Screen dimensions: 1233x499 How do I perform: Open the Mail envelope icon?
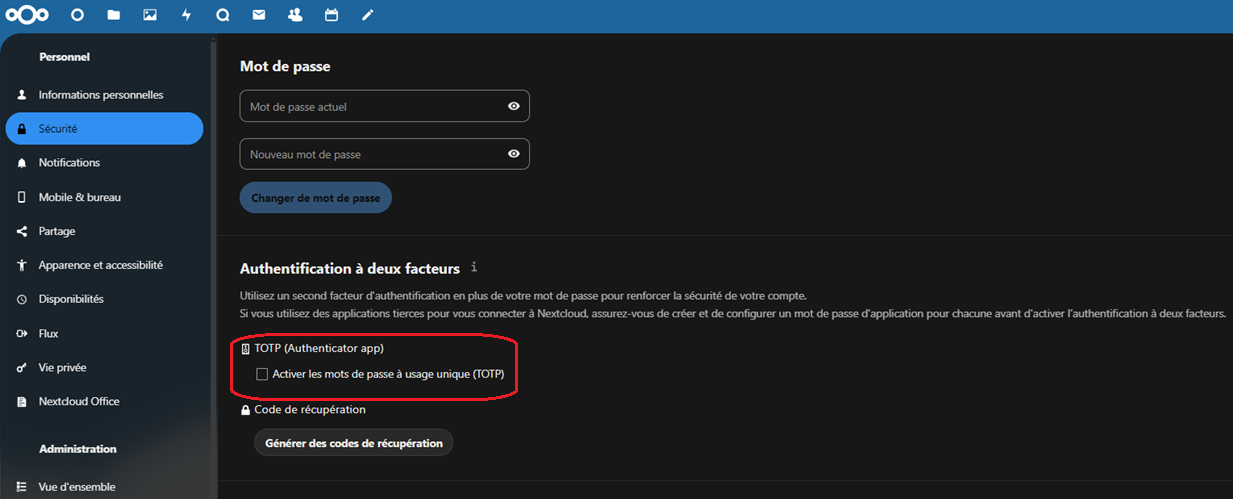click(258, 15)
